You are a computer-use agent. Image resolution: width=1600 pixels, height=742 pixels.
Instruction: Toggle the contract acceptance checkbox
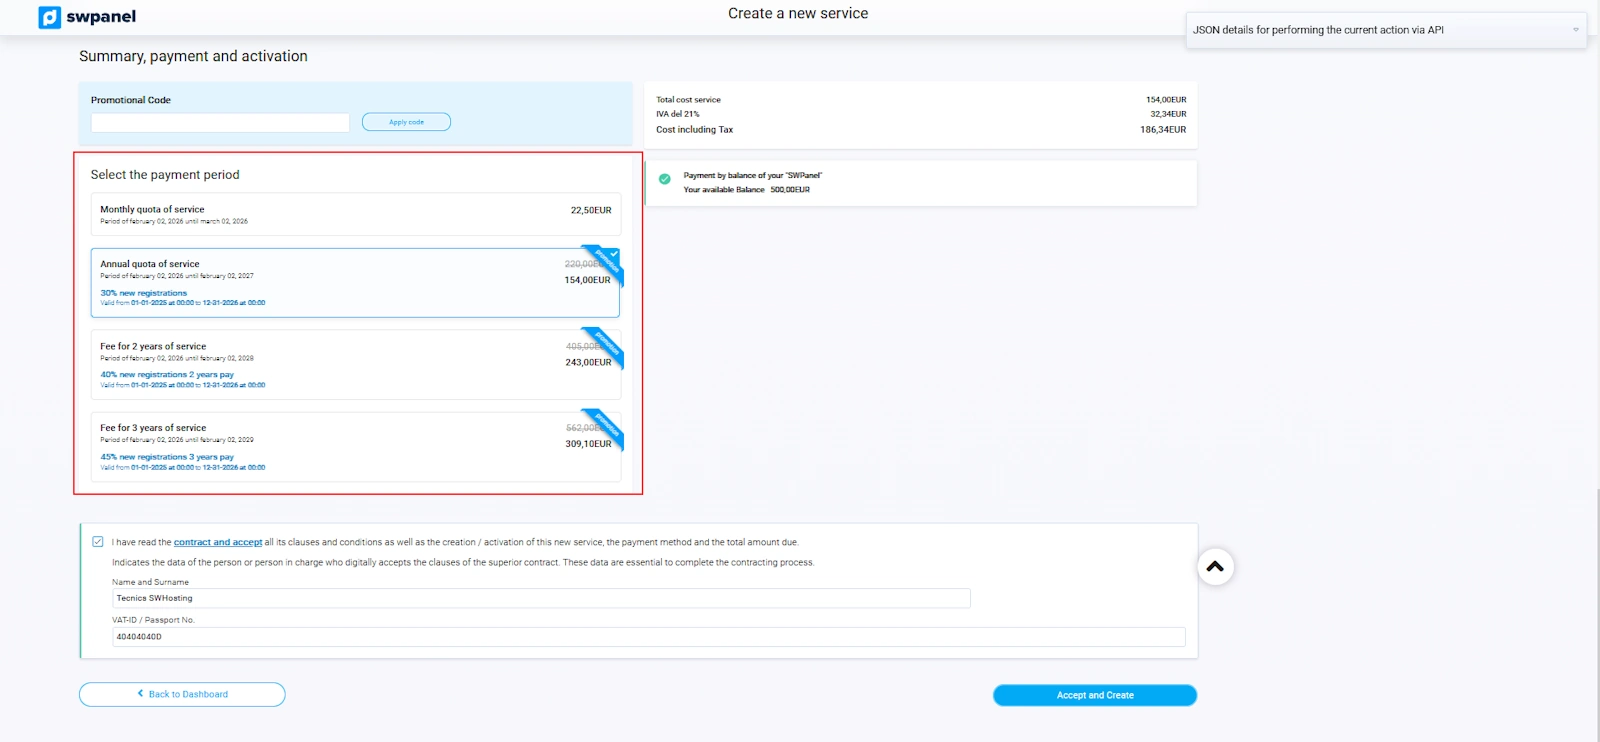[98, 542]
